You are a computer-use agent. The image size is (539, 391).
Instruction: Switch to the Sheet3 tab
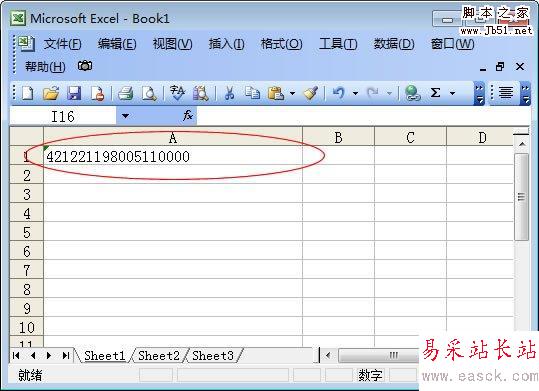pos(213,356)
